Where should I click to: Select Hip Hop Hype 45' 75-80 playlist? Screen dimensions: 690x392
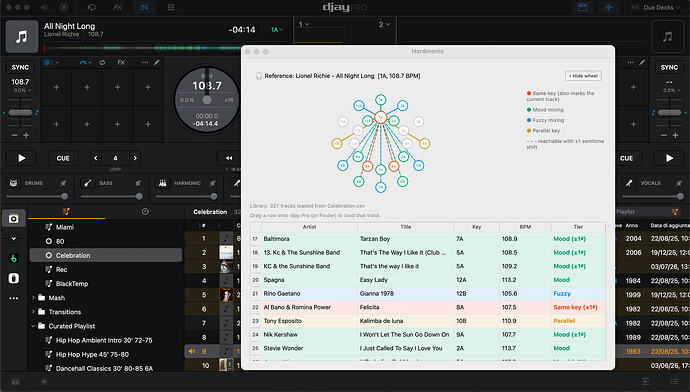92,354
